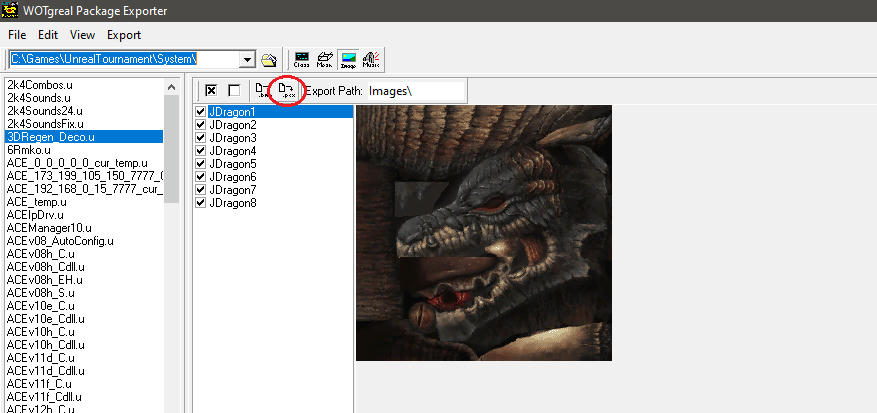Select the JDragon5 texture name

(x=233, y=164)
